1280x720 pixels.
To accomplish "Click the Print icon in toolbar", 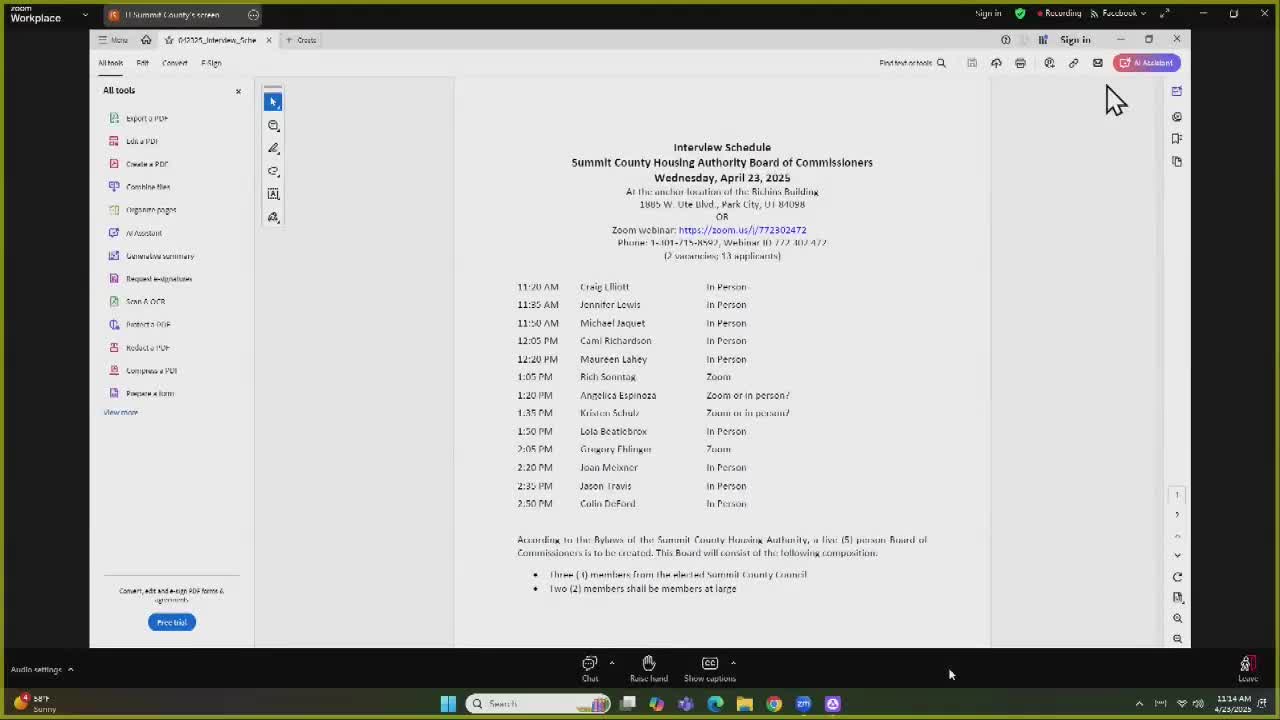I will point(1020,63).
